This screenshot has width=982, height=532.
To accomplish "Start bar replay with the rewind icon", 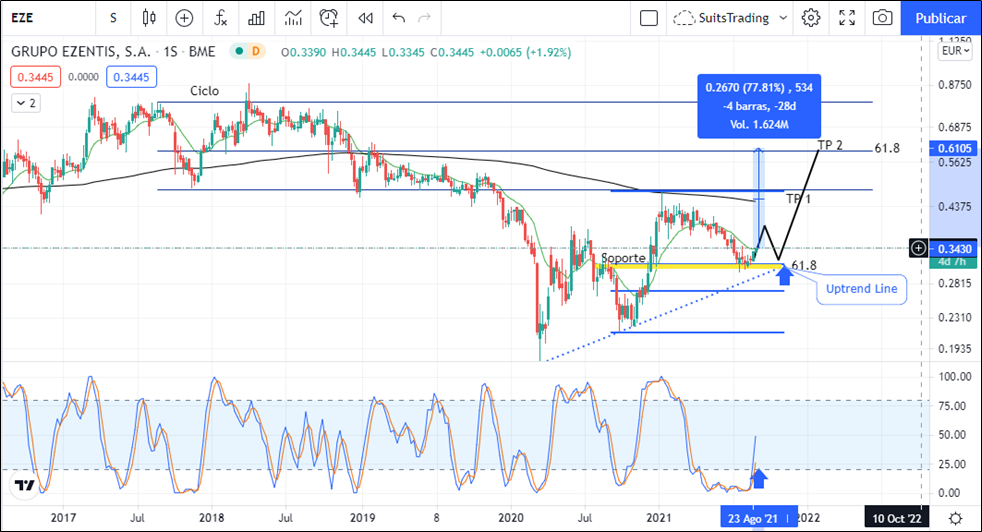I will [x=365, y=18].
